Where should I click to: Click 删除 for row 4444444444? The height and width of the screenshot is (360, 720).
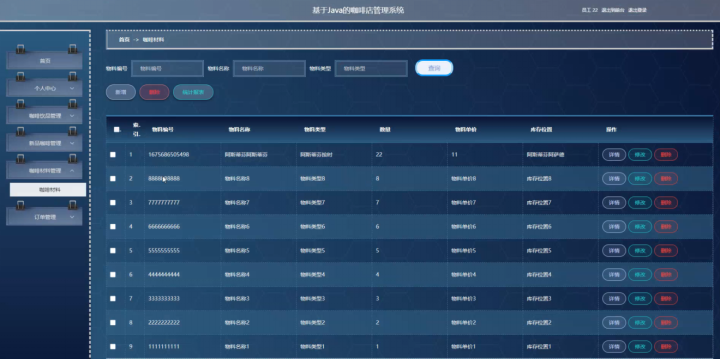tap(666, 275)
